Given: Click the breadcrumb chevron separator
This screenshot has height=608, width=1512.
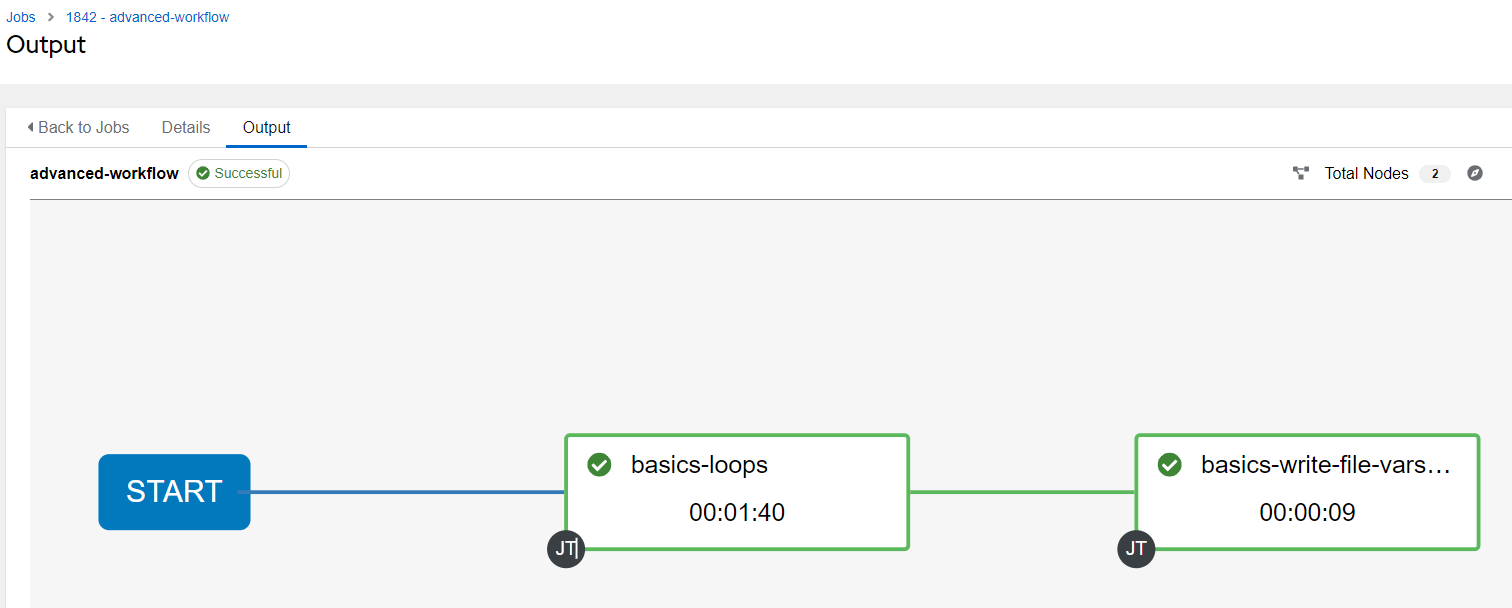Looking at the screenshot, I should pyautogui.click(x=51, y=17).
